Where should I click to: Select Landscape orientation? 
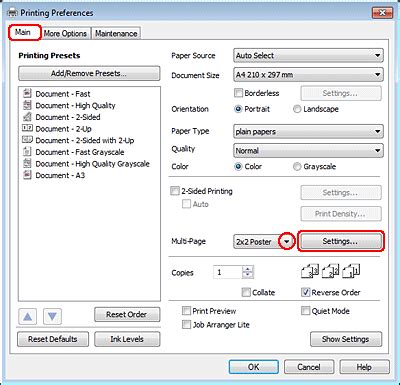[297, 109]
